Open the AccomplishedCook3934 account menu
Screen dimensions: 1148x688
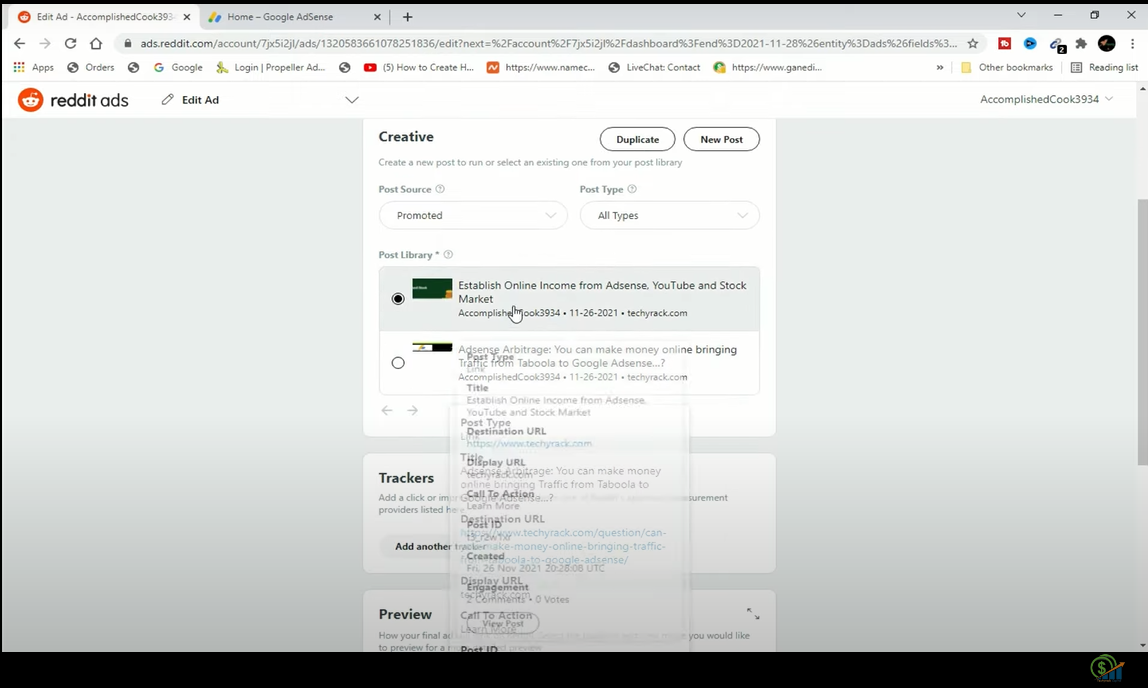coord(1046,100)
